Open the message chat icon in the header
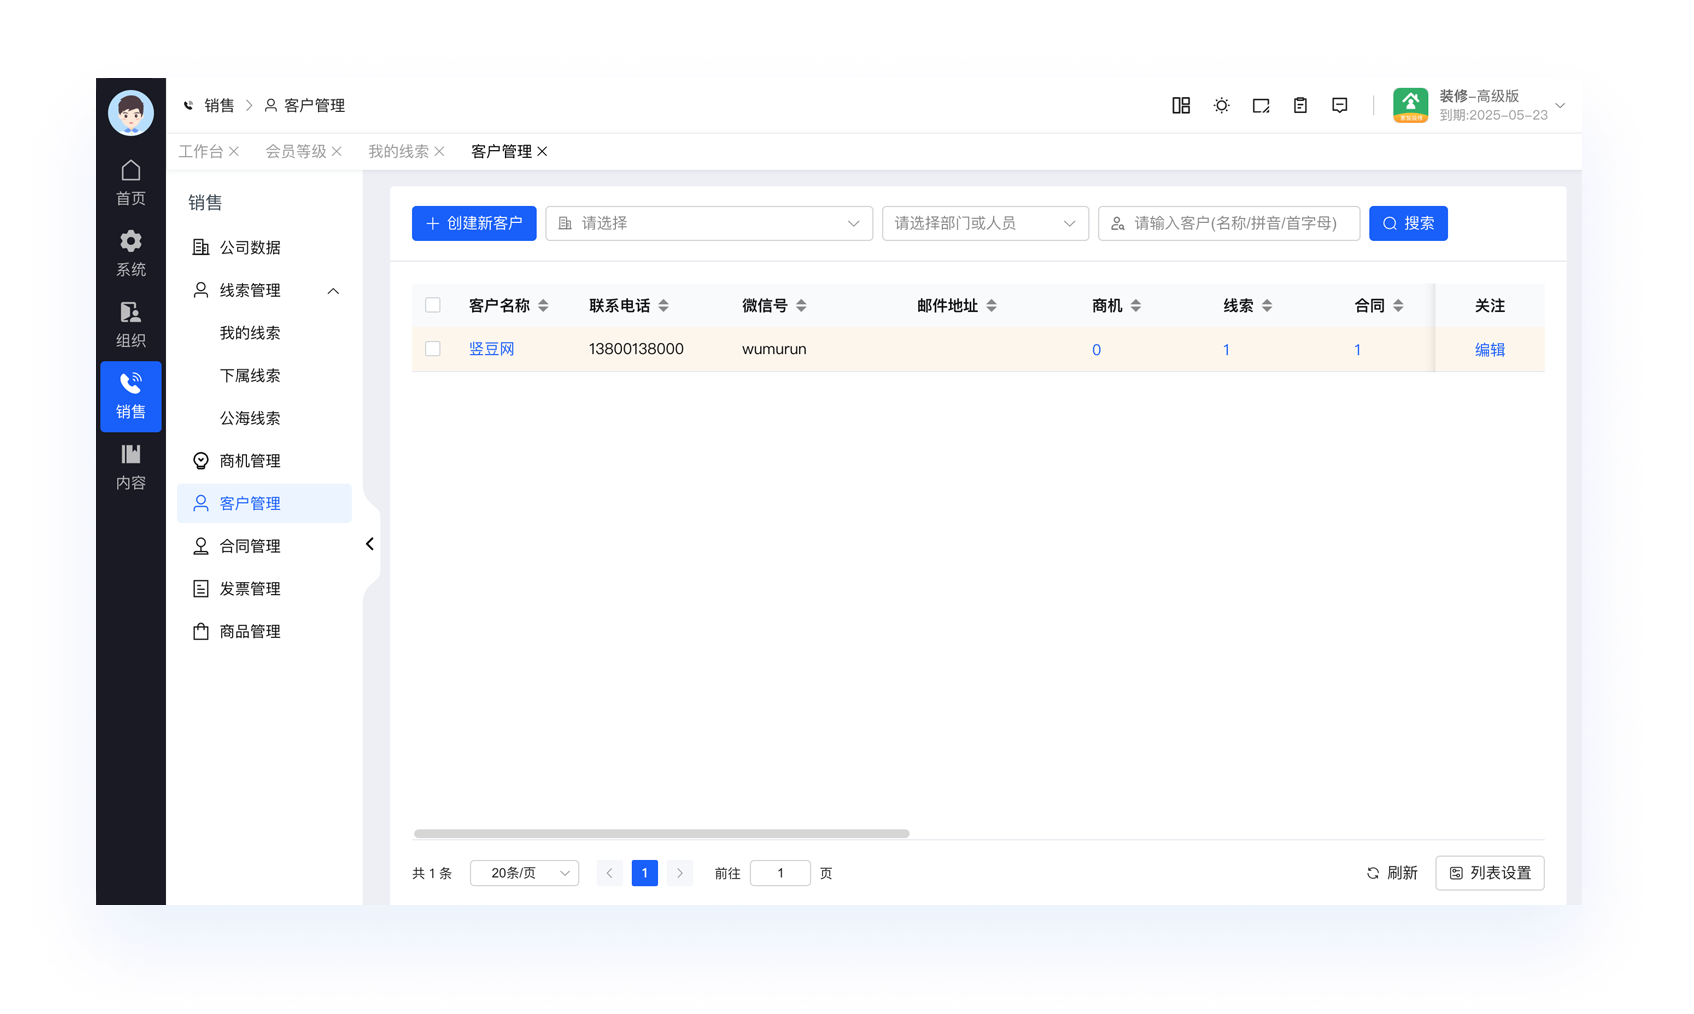Viewport: 1694px width, 1014px height. tap(1340, 105)
